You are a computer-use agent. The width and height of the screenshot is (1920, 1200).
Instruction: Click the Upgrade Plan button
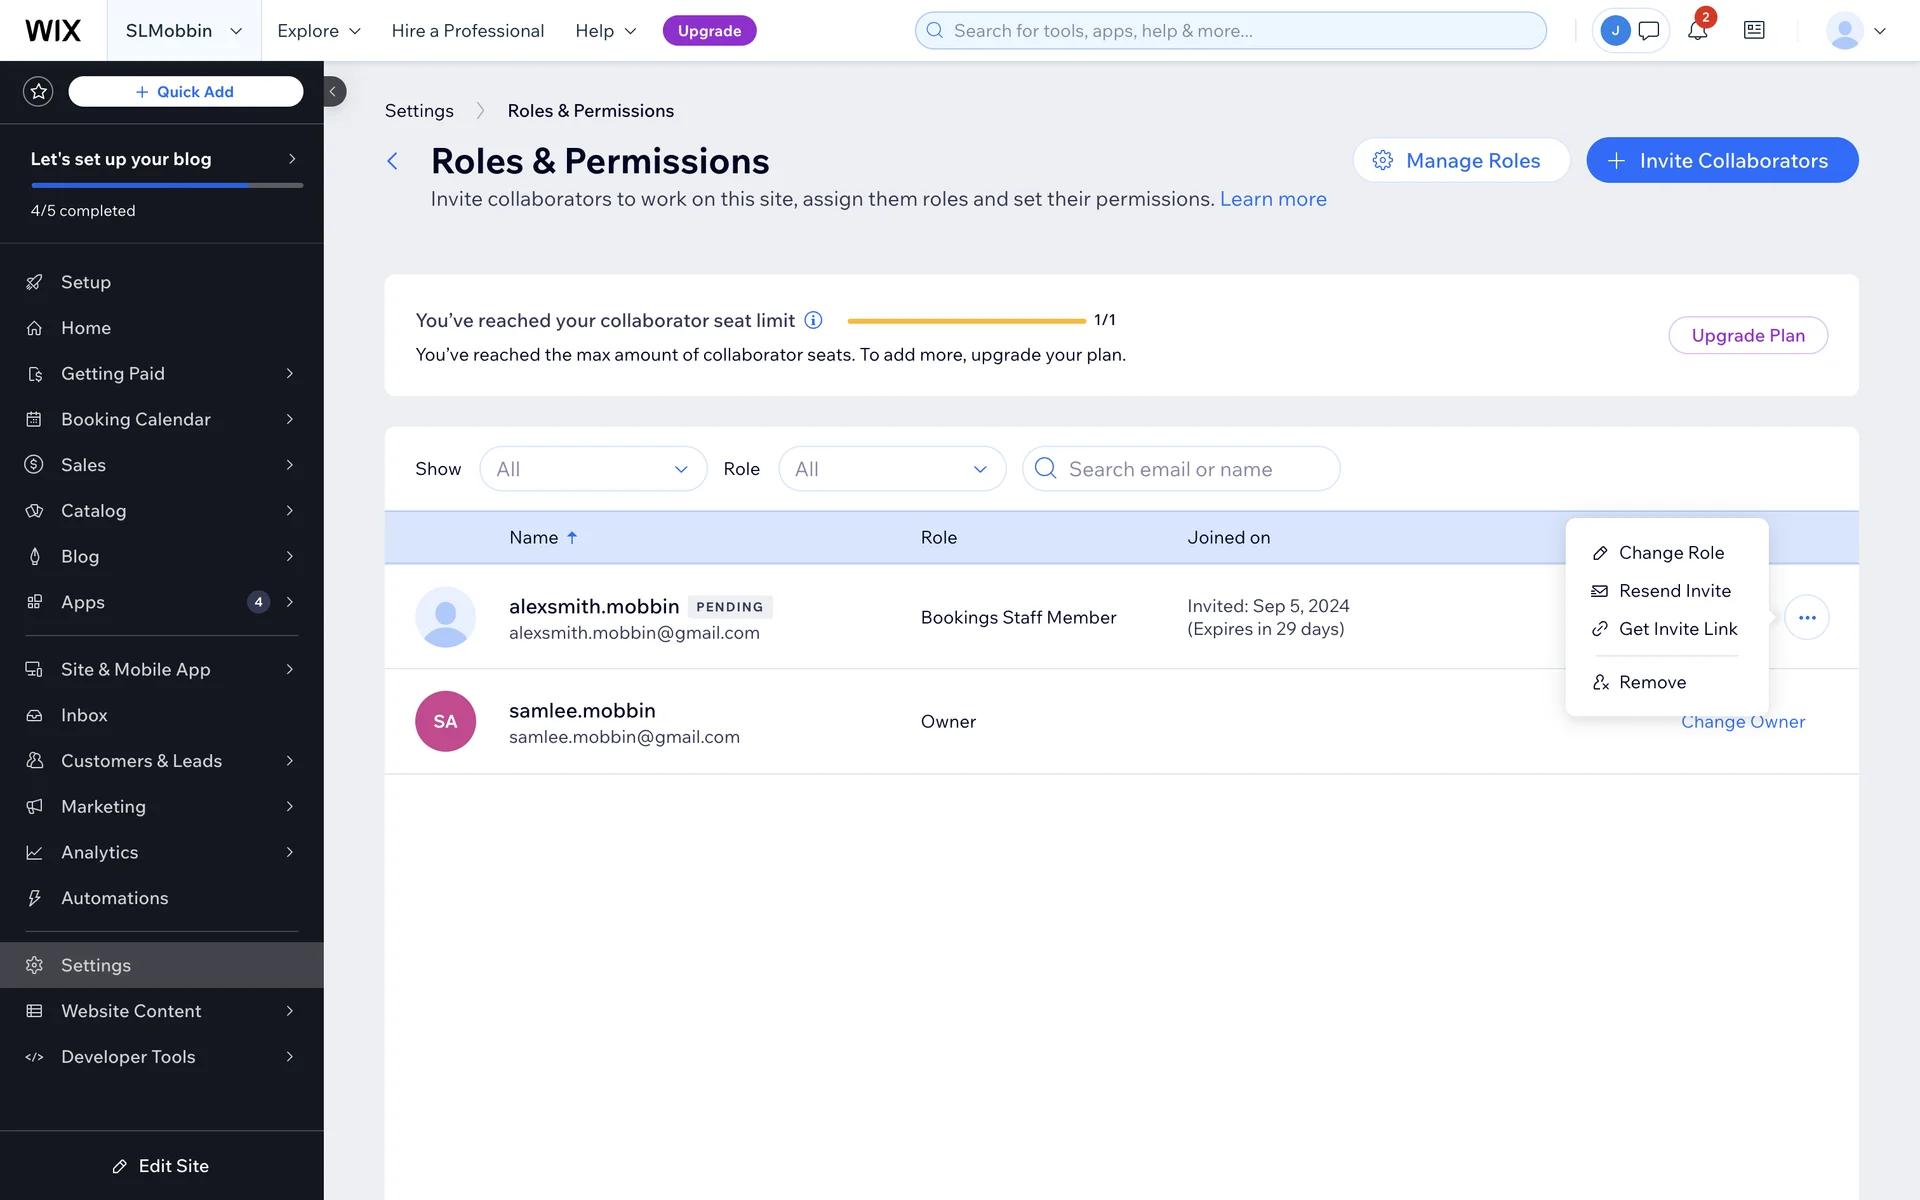pyautogui.click(x=1747, y=335)
